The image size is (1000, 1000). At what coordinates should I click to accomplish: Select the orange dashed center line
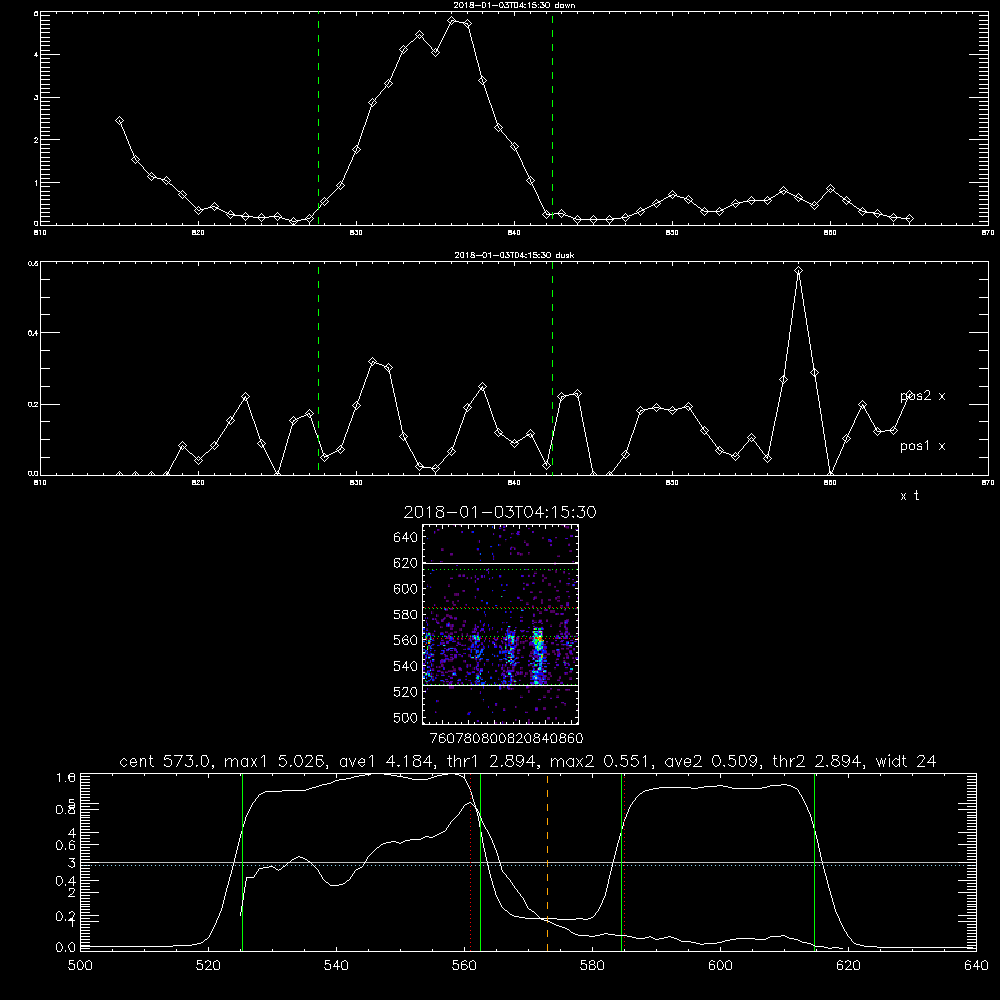point(547,862)
